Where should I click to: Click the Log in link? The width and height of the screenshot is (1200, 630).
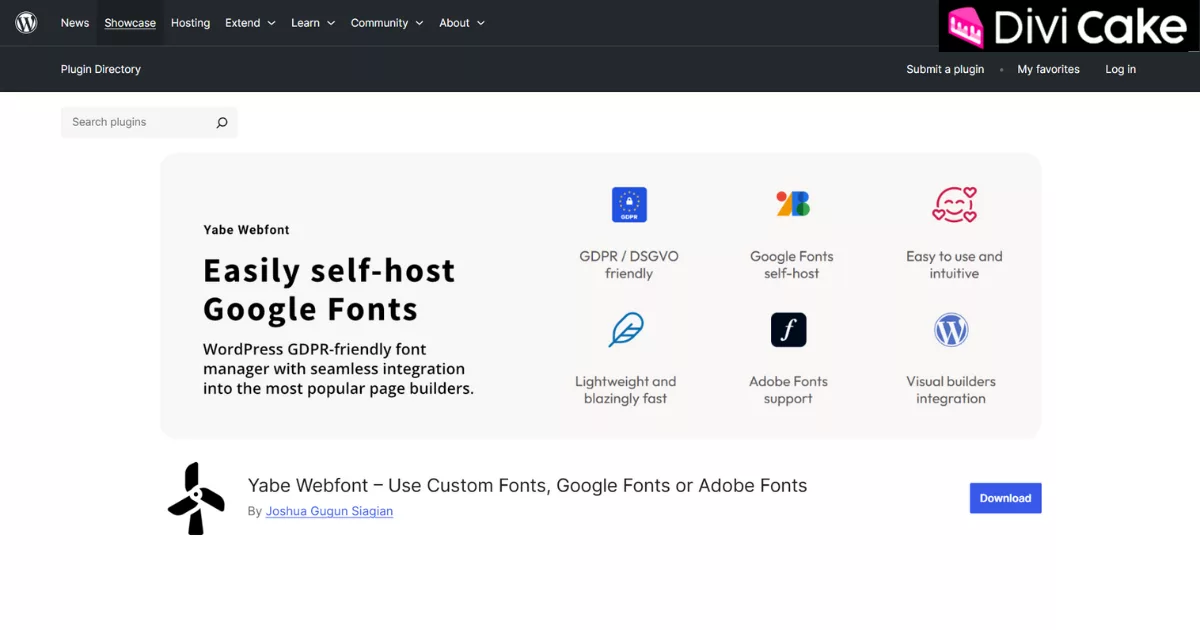point(1120,69)
